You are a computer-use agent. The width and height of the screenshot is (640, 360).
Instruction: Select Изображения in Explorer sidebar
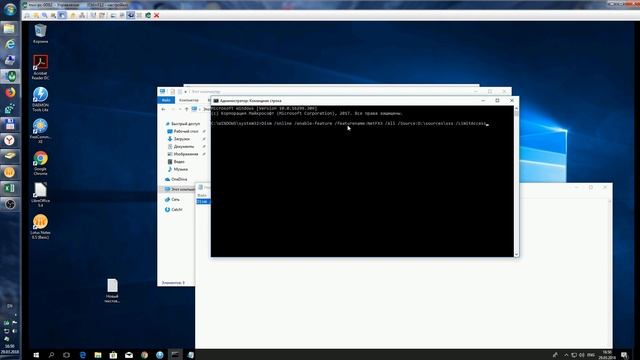[x=183, y=154]
